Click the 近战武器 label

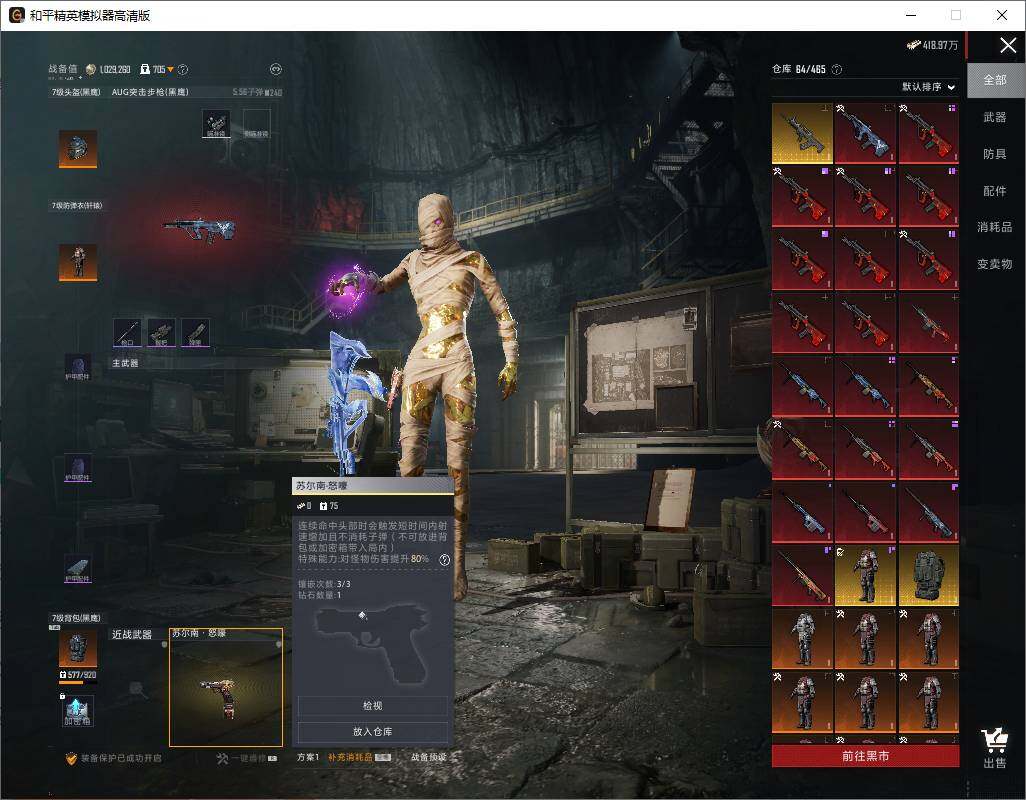[x=132, y=635]
